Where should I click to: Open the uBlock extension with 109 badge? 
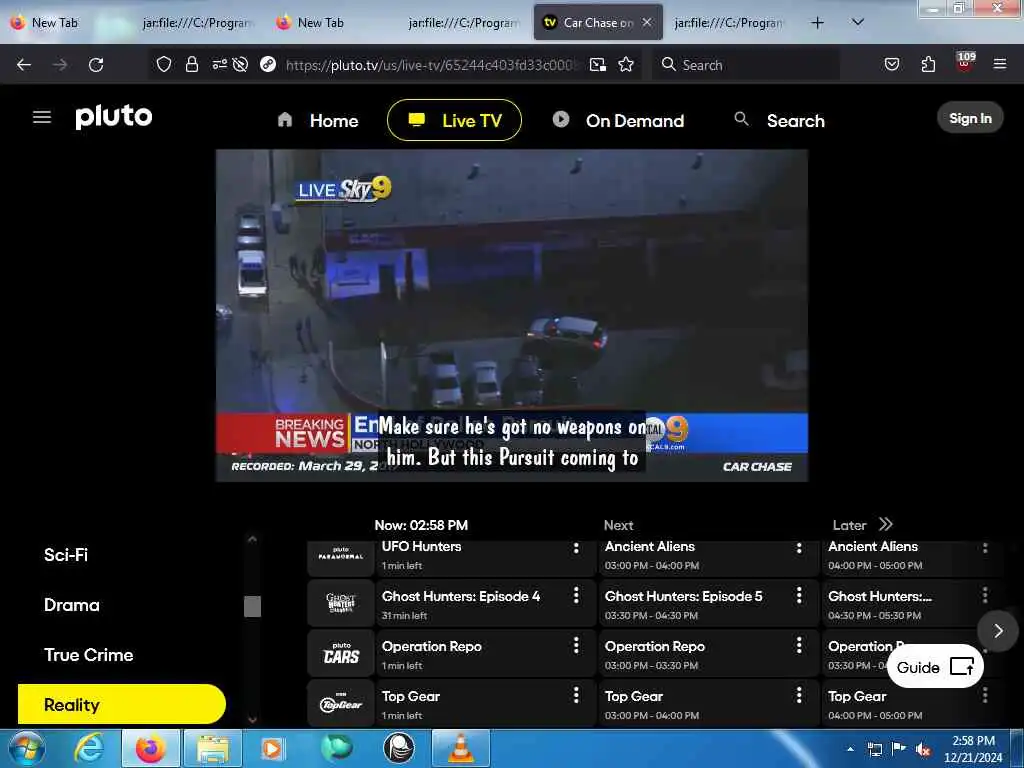click(x=965, y=62)
